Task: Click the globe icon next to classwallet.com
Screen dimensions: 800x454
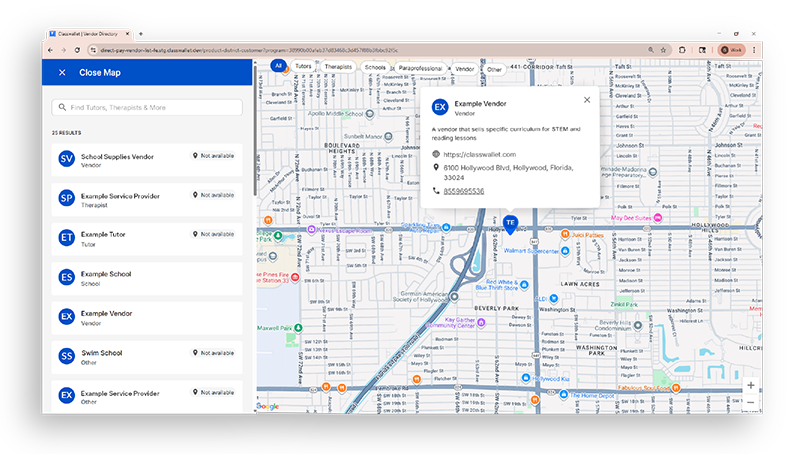Action: (x=436, y=154)
